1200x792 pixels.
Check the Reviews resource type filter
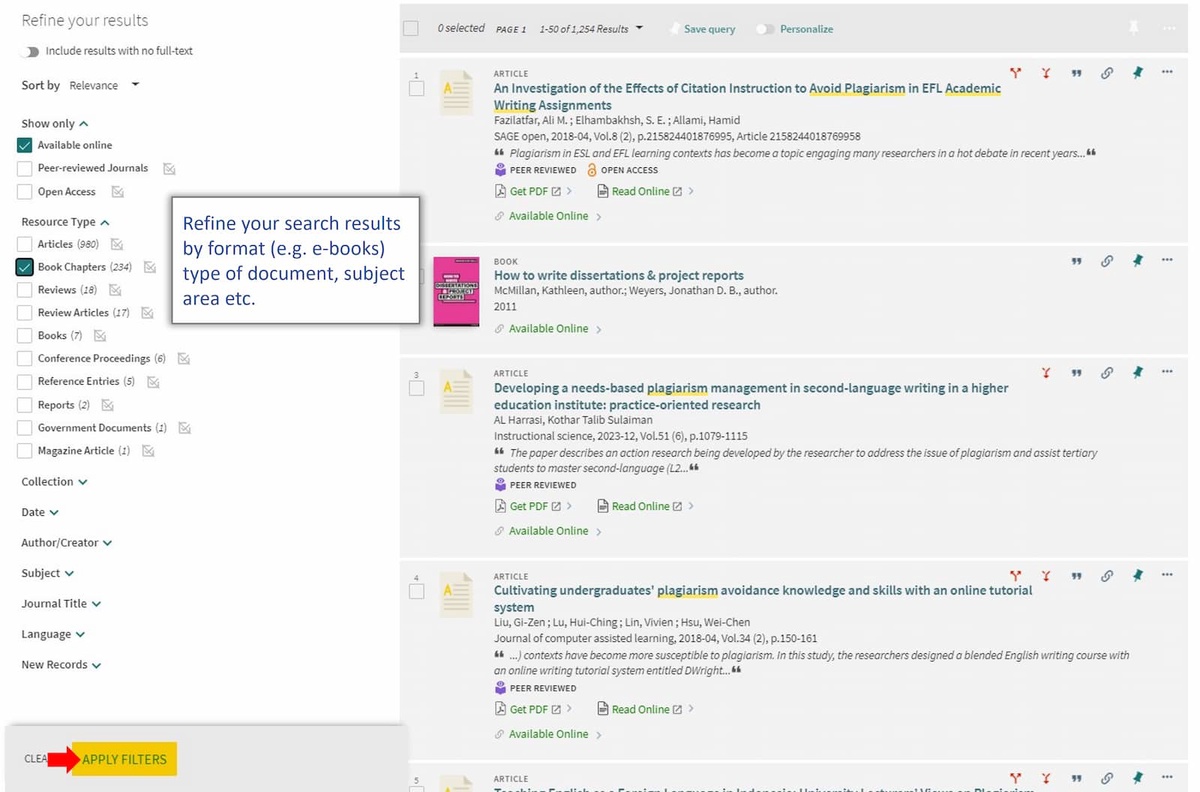pos(23,289)
